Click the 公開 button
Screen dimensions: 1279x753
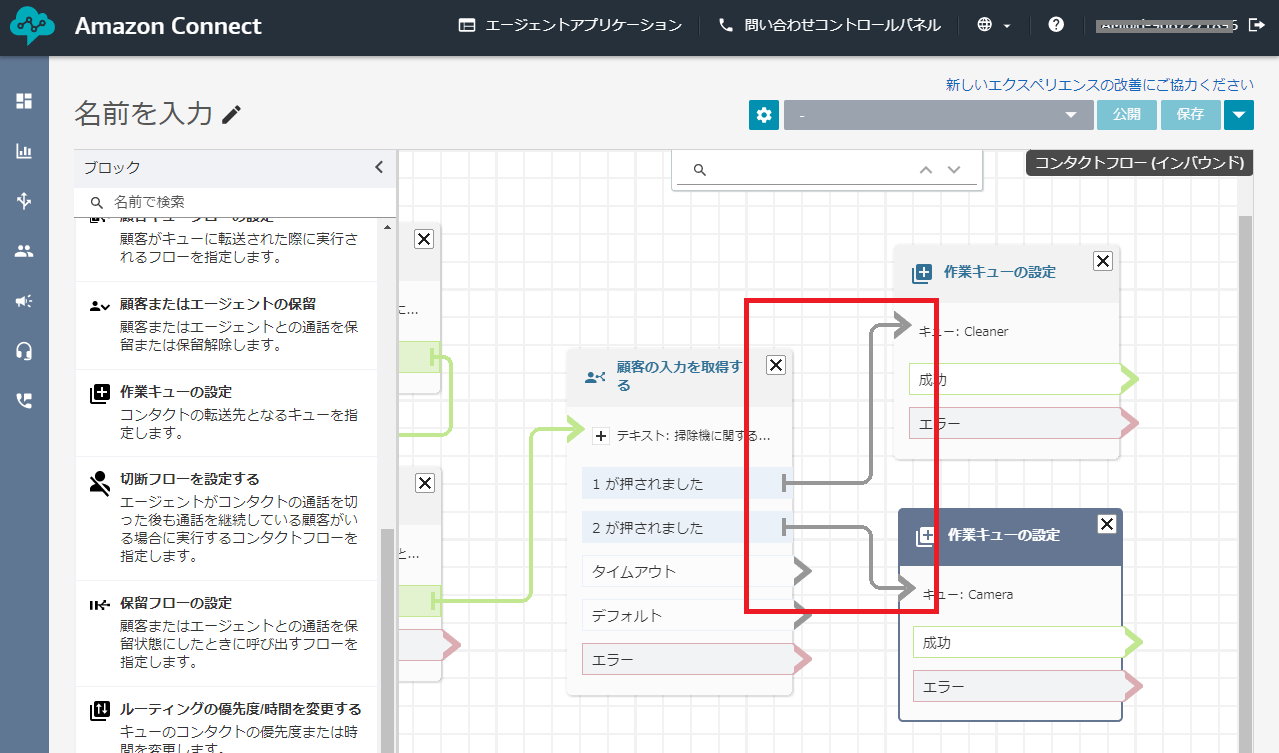click(x=1126, y=115)
